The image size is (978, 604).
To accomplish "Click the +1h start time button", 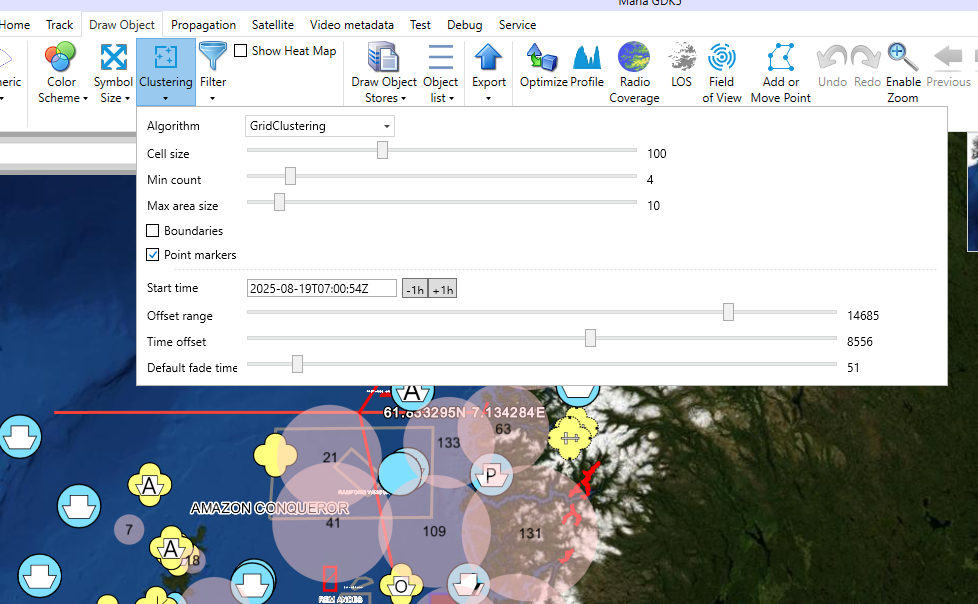I will (443, 288).
